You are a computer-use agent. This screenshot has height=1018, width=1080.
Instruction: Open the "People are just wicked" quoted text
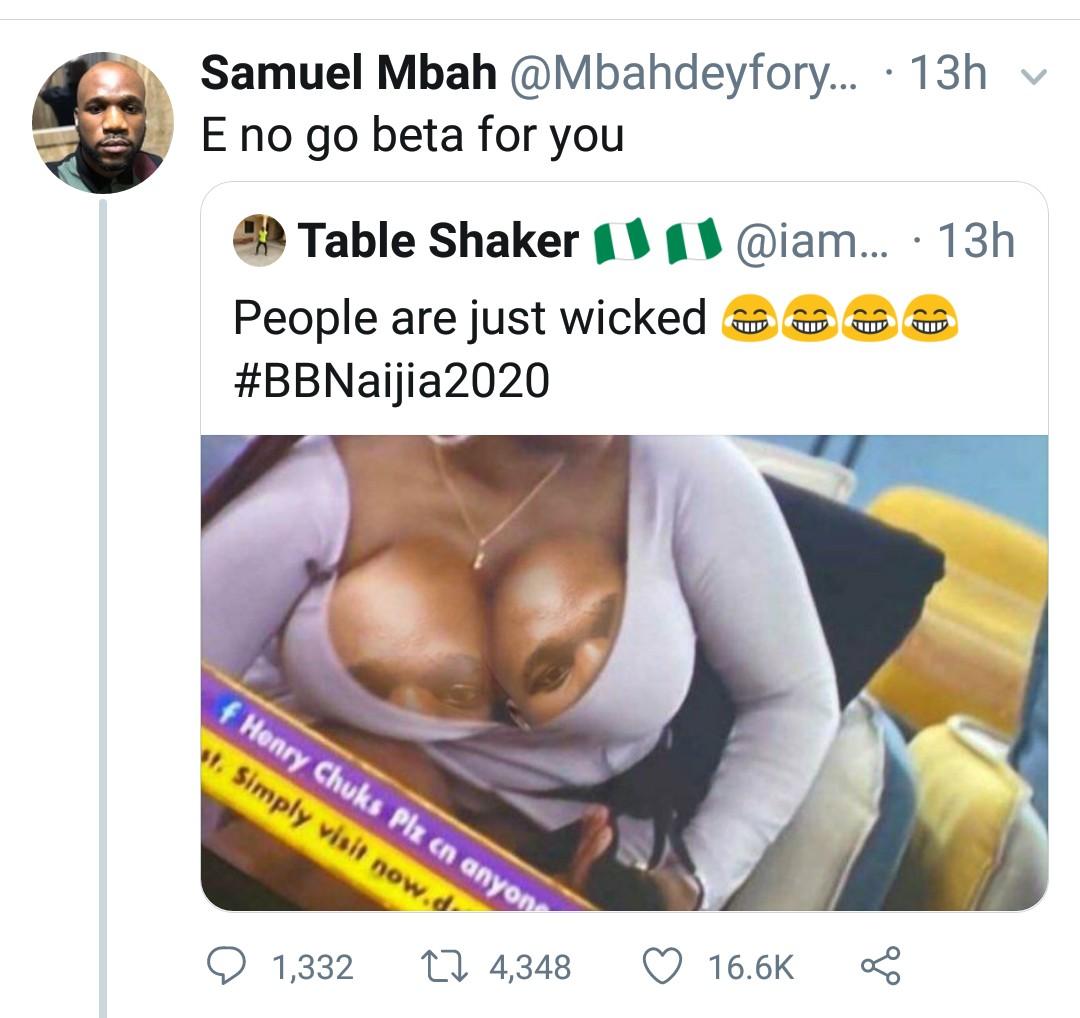point(470,319)
